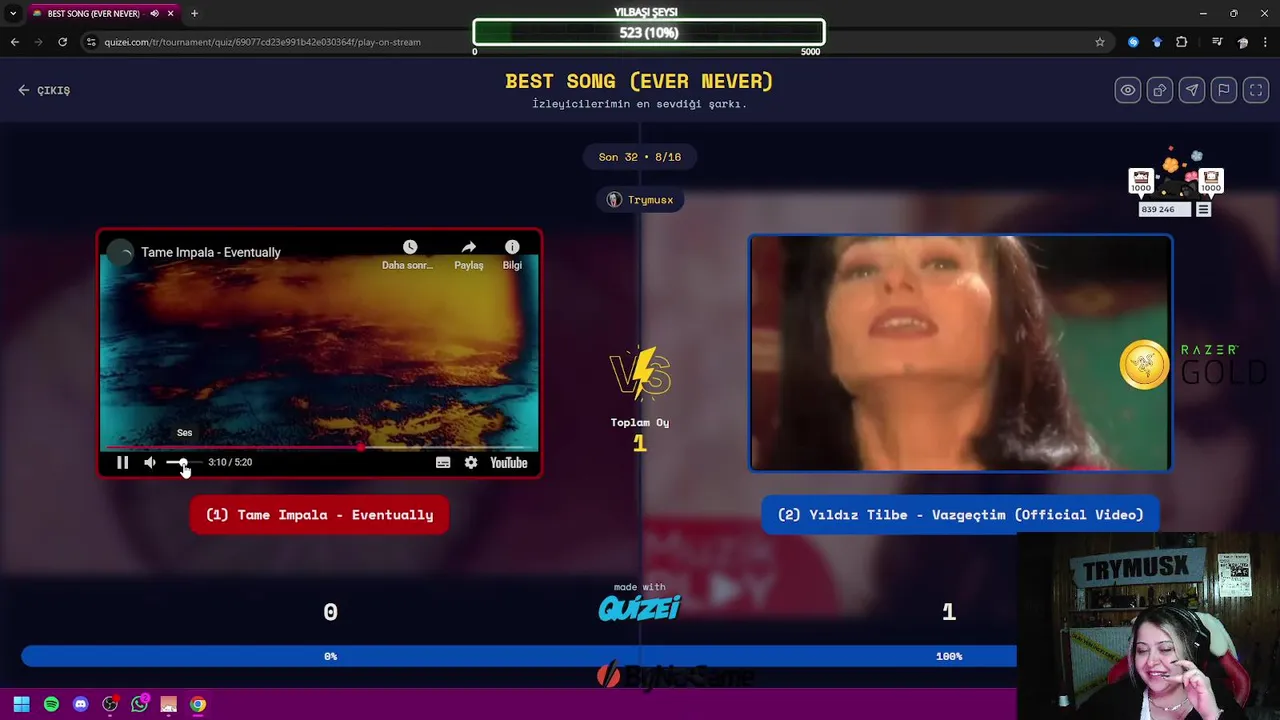Play the Yıldız Tilbe video thumbnail
This screenshot has height=720, width=1280.
[960, 352]
